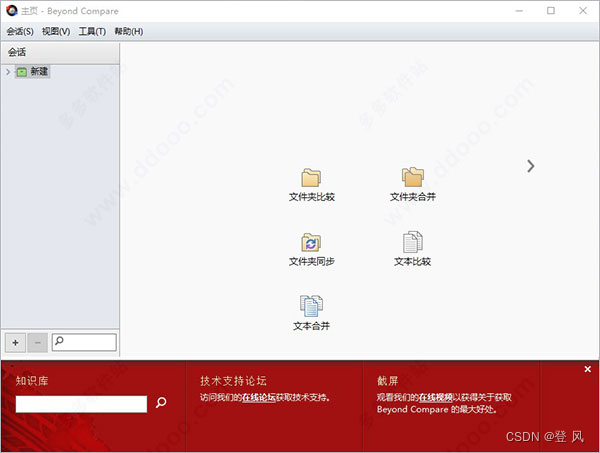Focus the sessions search field
Screen dimensions: 600x453
(x=84, y=342)
